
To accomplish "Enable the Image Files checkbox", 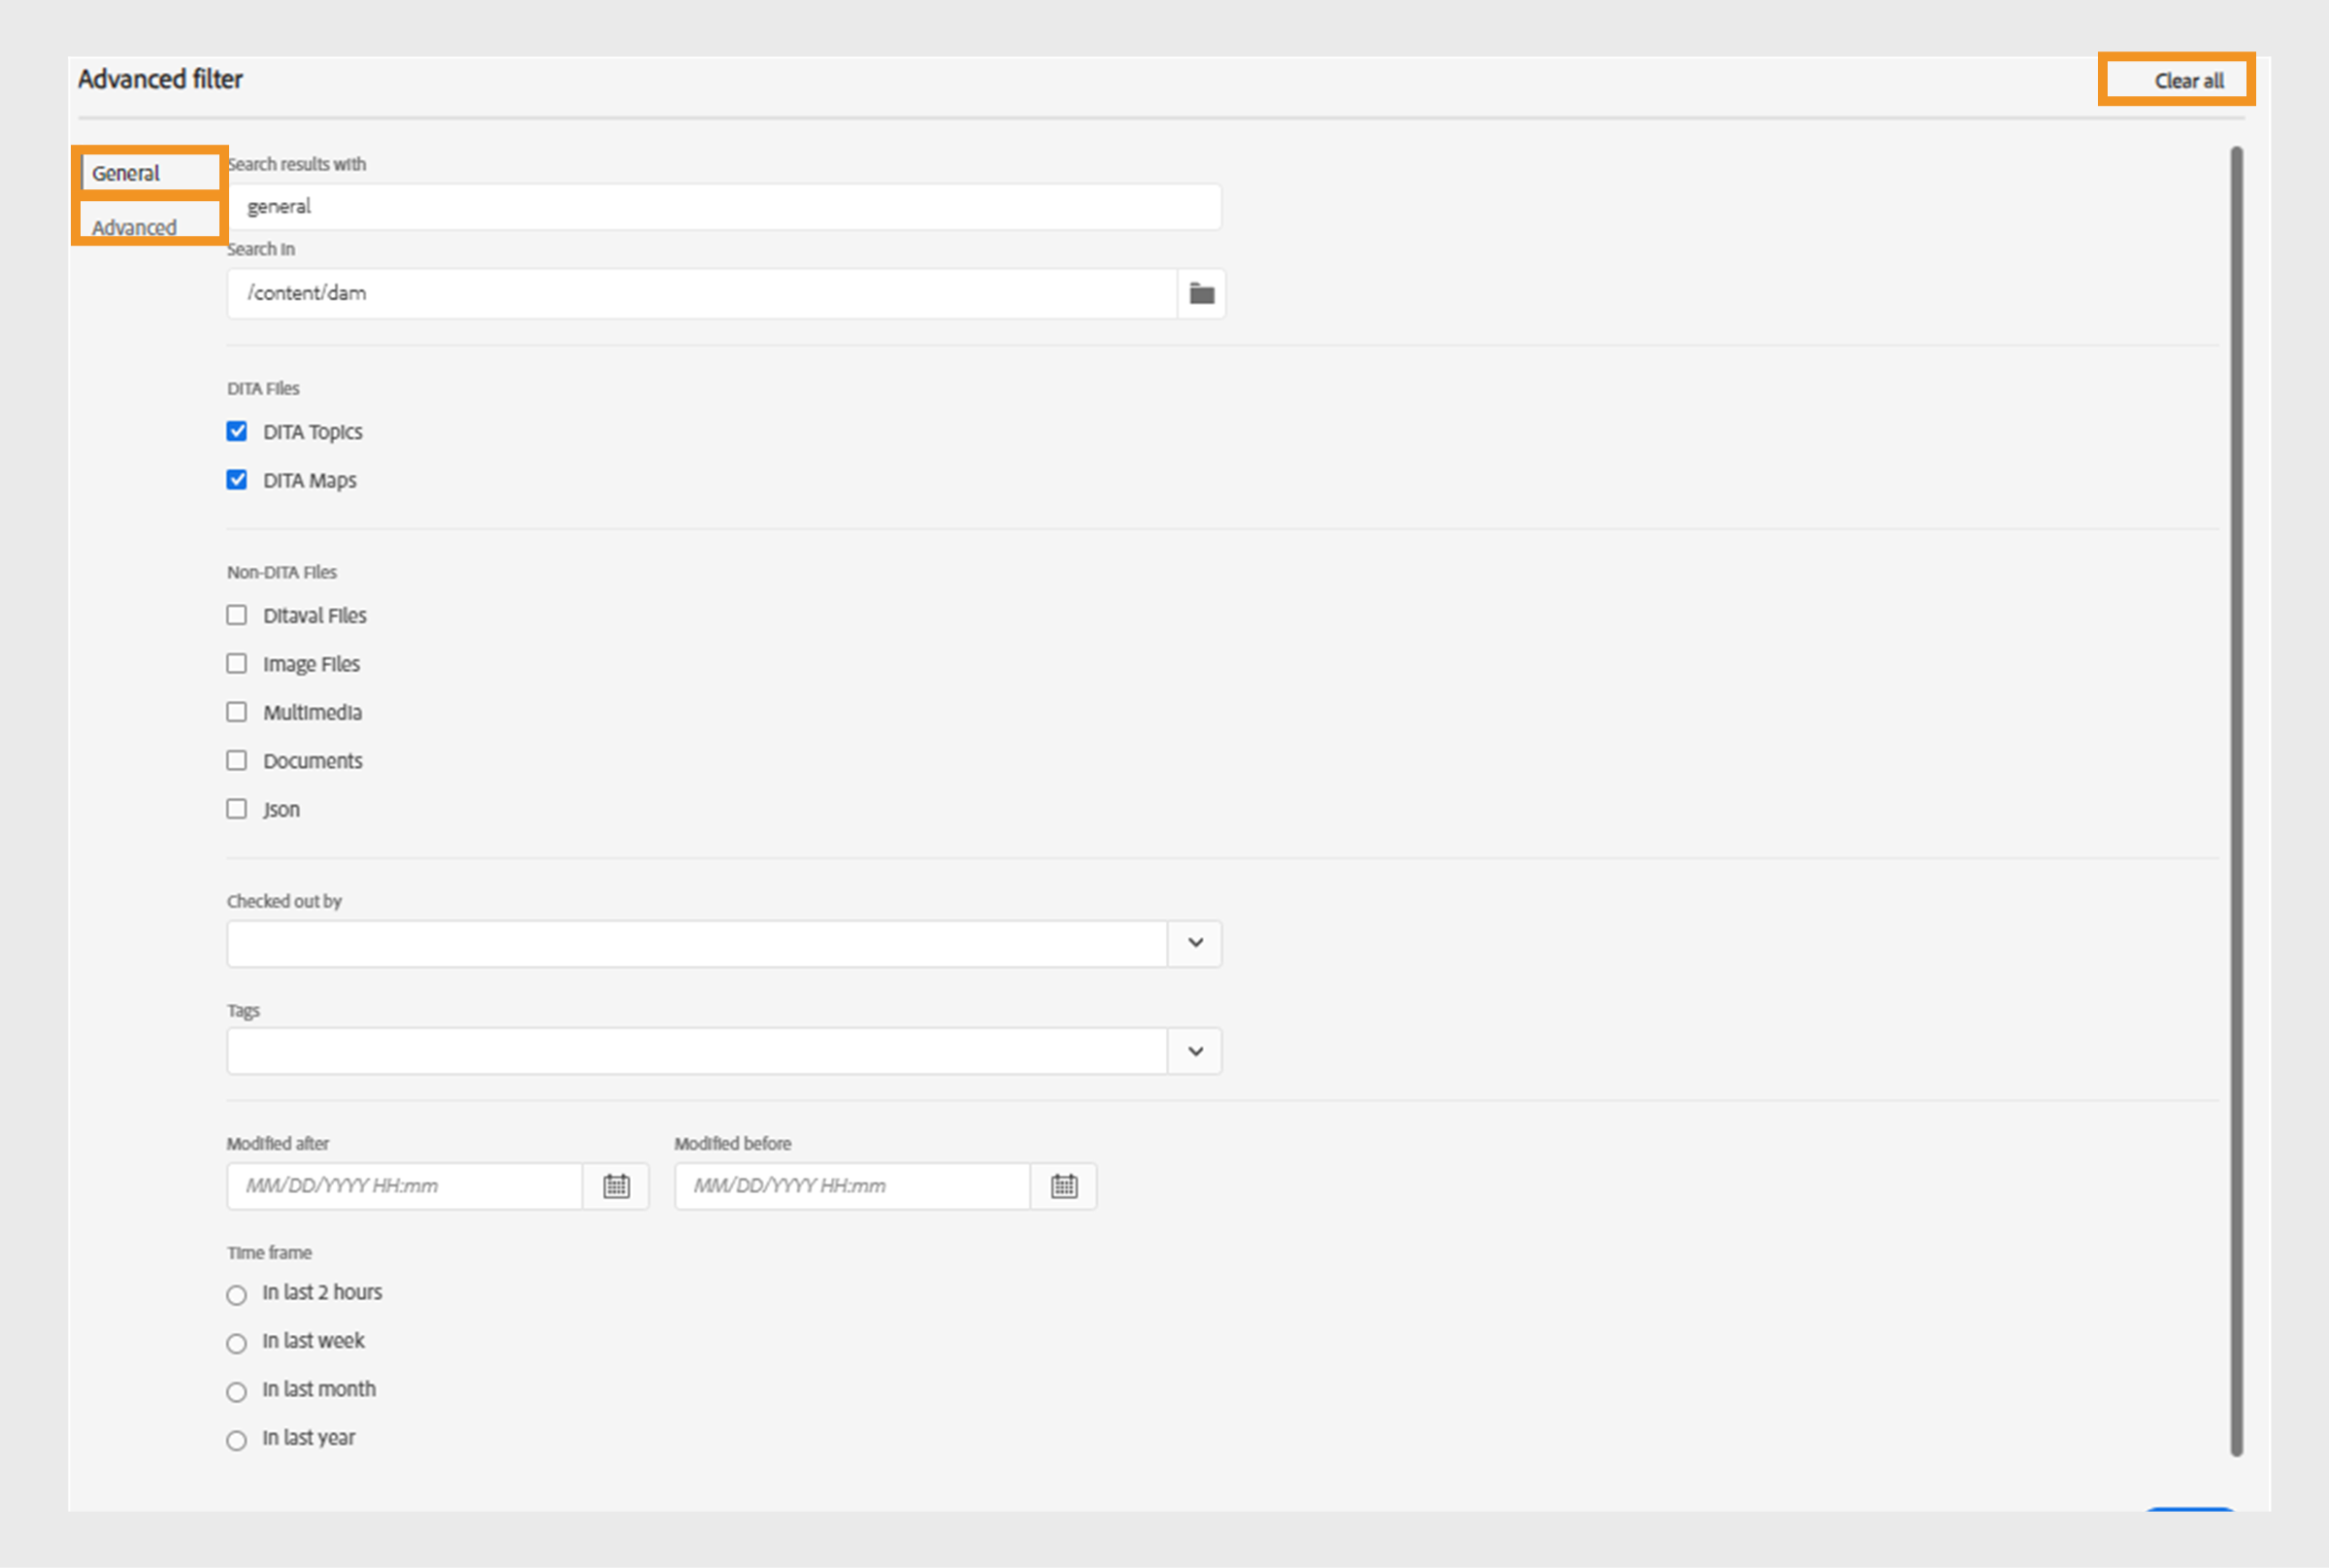I will coord(236,663).
